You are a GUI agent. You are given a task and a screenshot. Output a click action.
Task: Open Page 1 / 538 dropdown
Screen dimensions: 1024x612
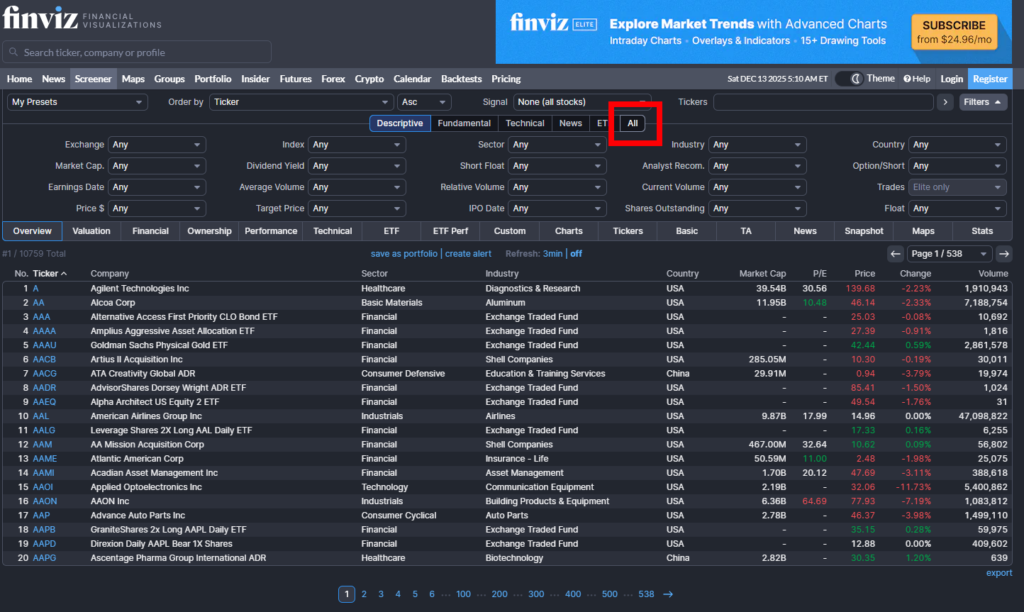pos(950,253)
